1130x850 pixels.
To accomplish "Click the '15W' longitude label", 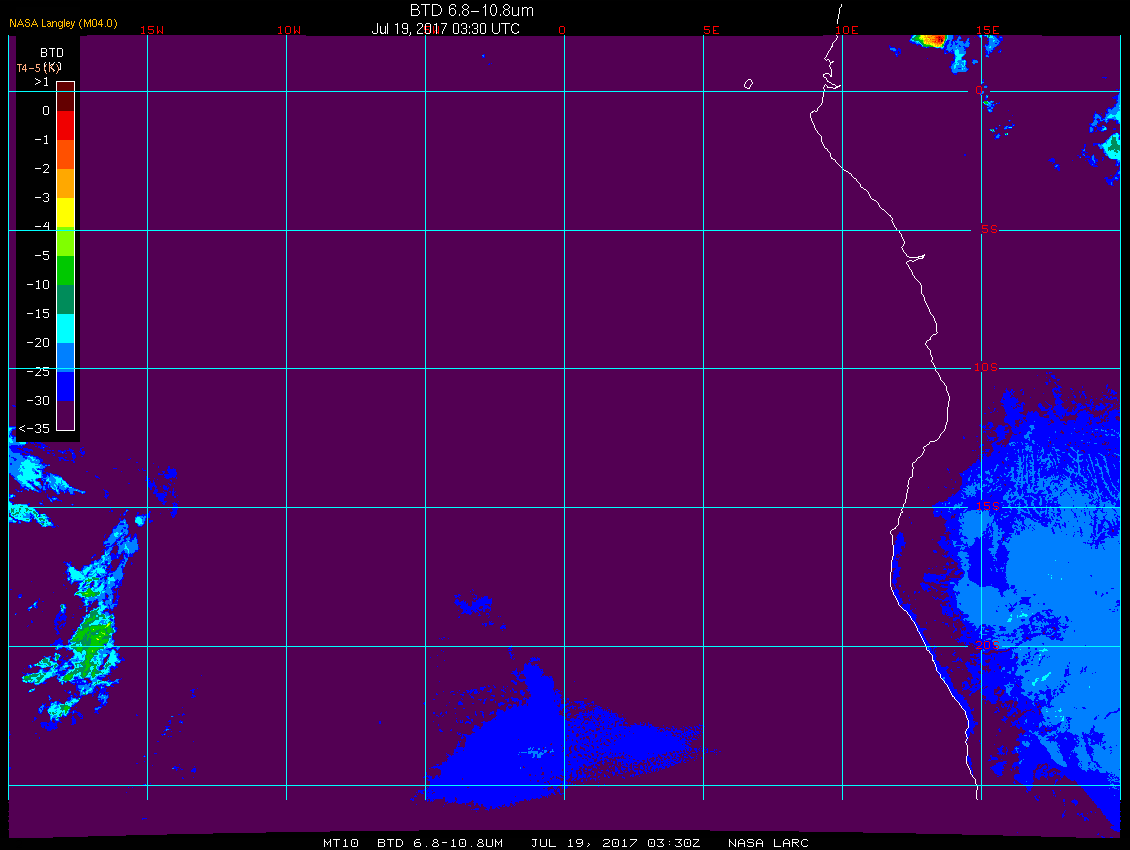I will coord(152,30).
